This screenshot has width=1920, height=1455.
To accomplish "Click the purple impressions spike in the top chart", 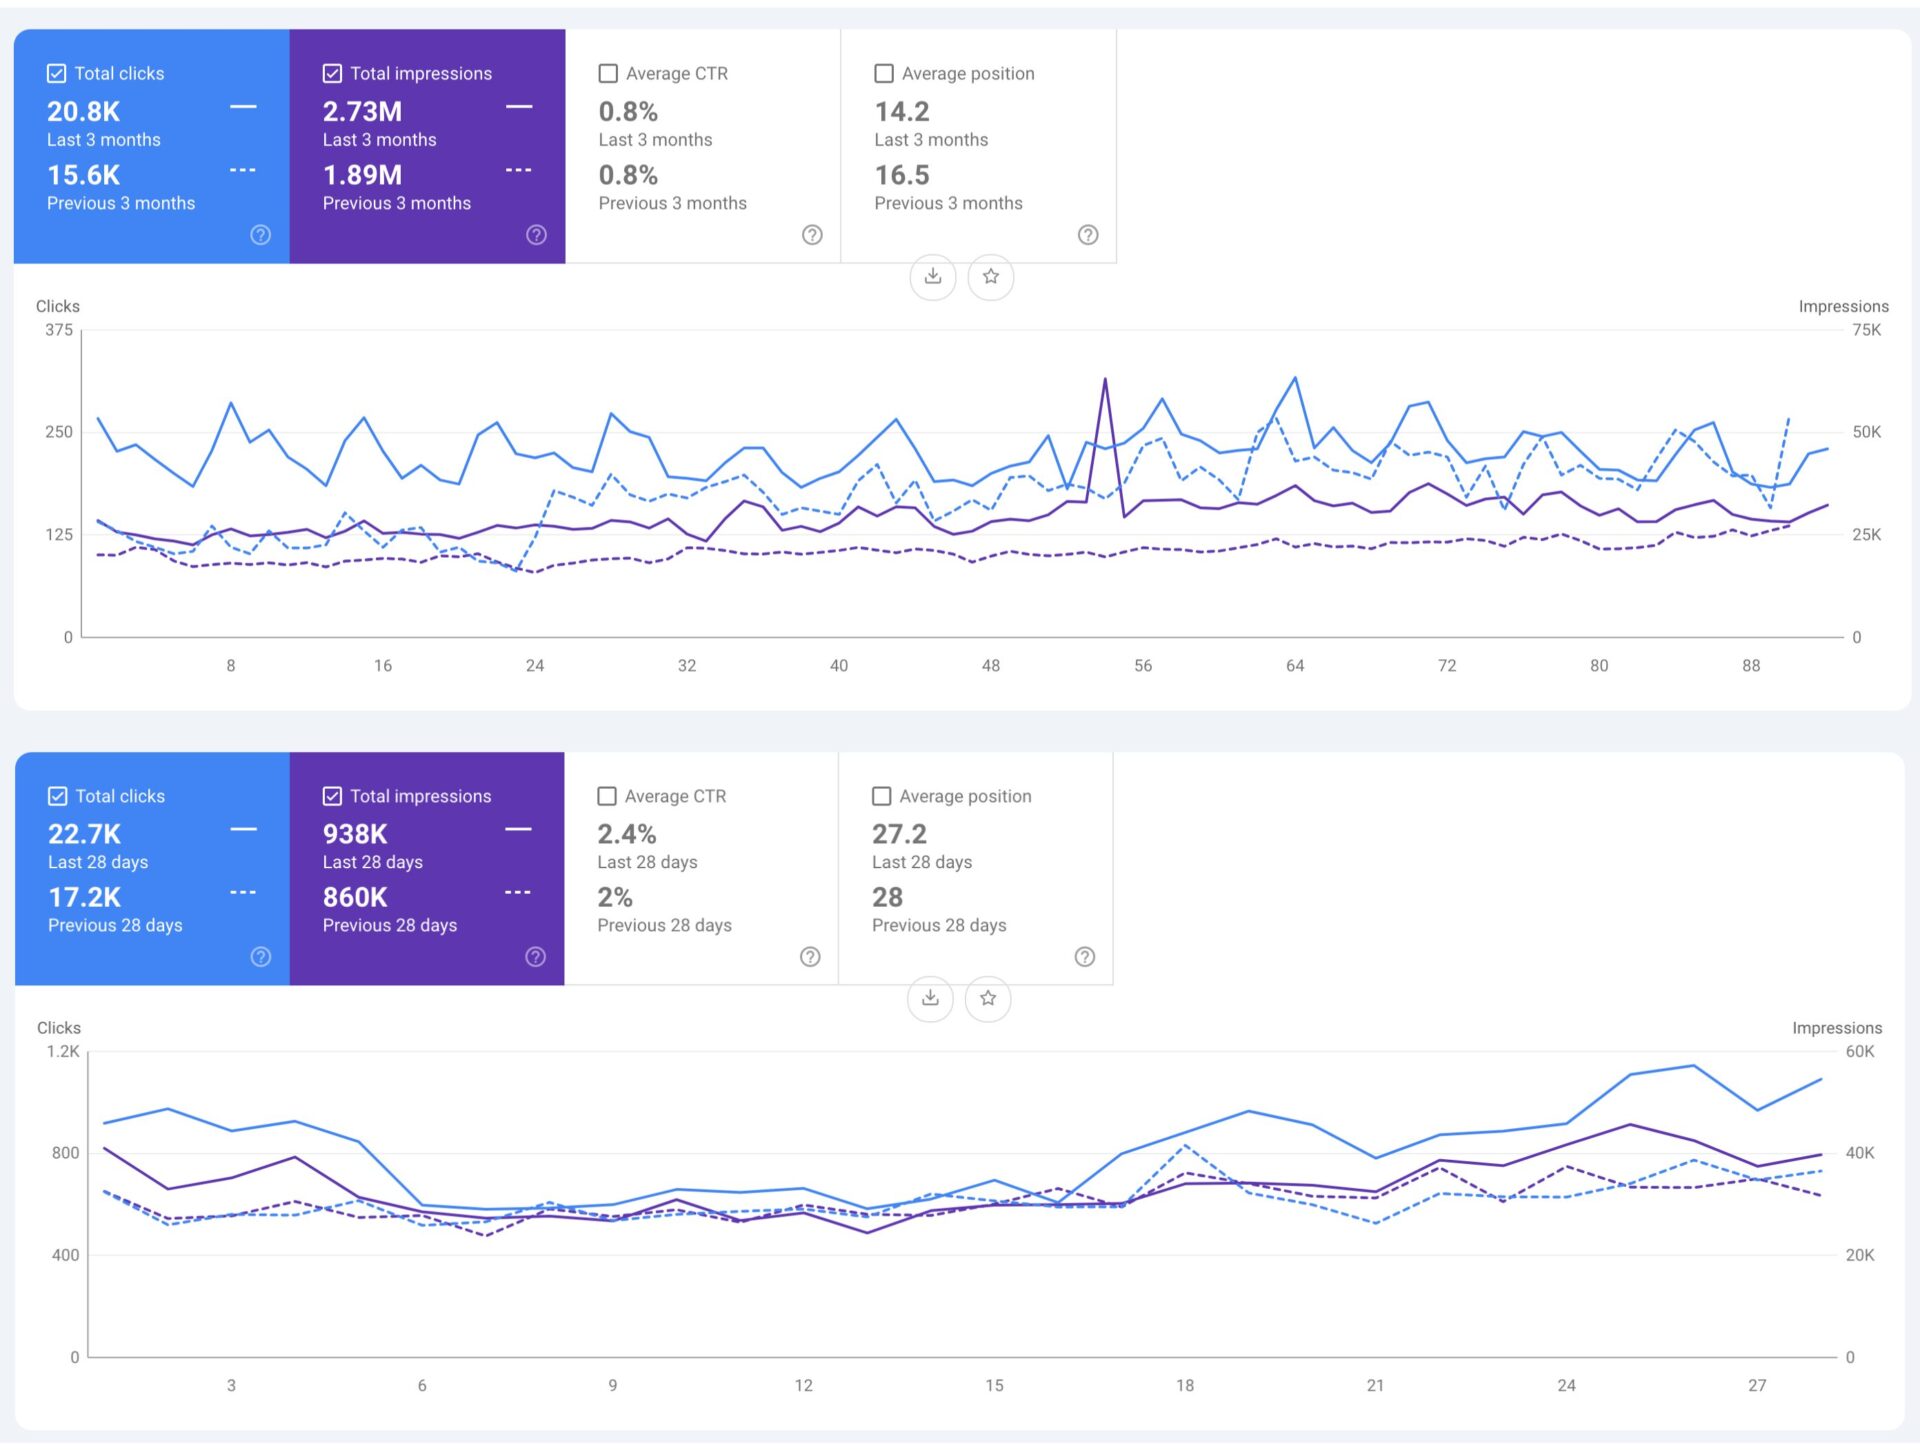I will (1103, 380).
